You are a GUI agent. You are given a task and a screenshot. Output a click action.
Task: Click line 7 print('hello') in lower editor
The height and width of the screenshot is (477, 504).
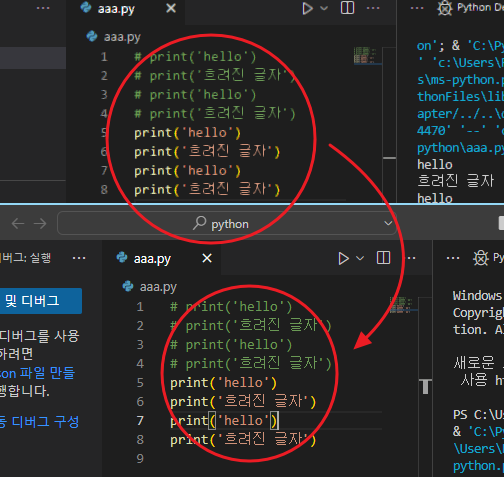pyautogui.click(x=223, y=421)
